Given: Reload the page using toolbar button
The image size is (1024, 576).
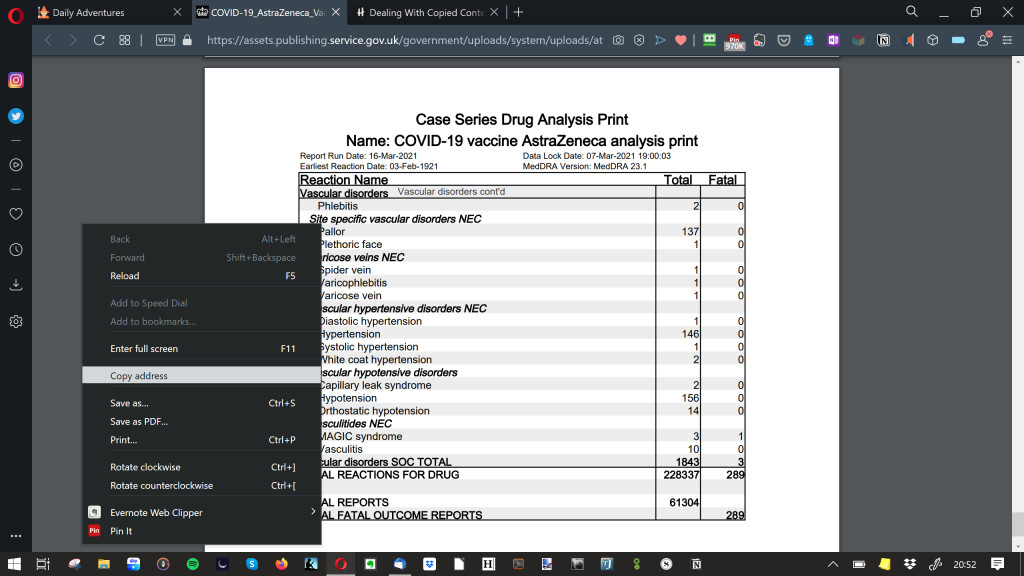Looking at the screenshot, I should [x=99, y=40].
